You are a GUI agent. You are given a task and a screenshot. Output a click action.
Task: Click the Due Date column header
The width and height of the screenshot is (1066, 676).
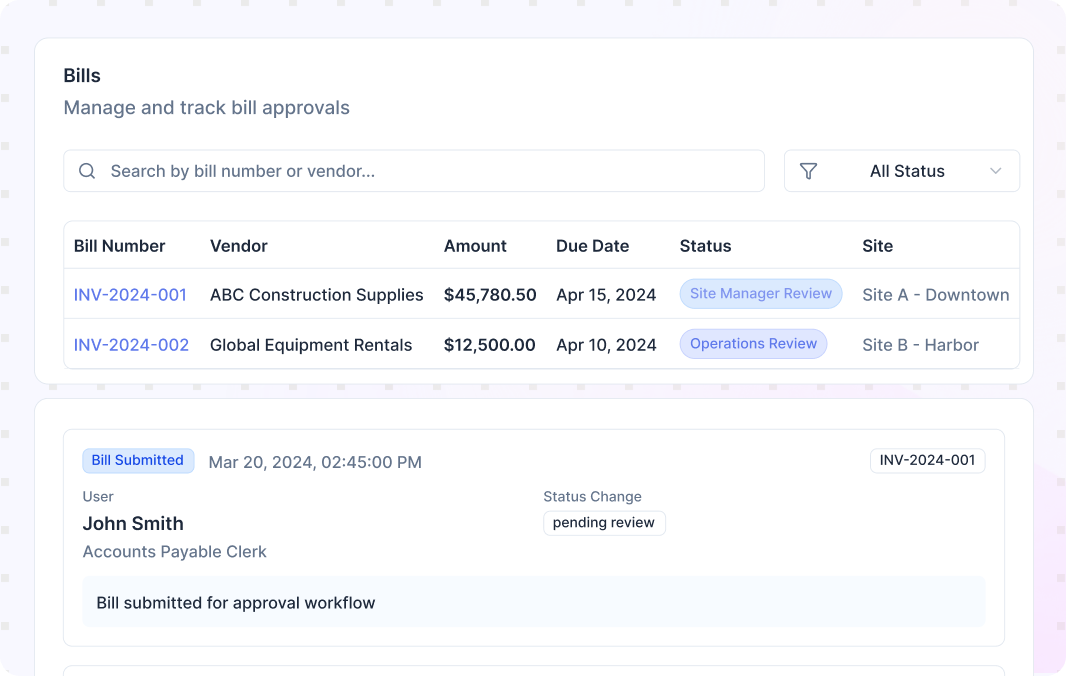(x=592, y=246)
